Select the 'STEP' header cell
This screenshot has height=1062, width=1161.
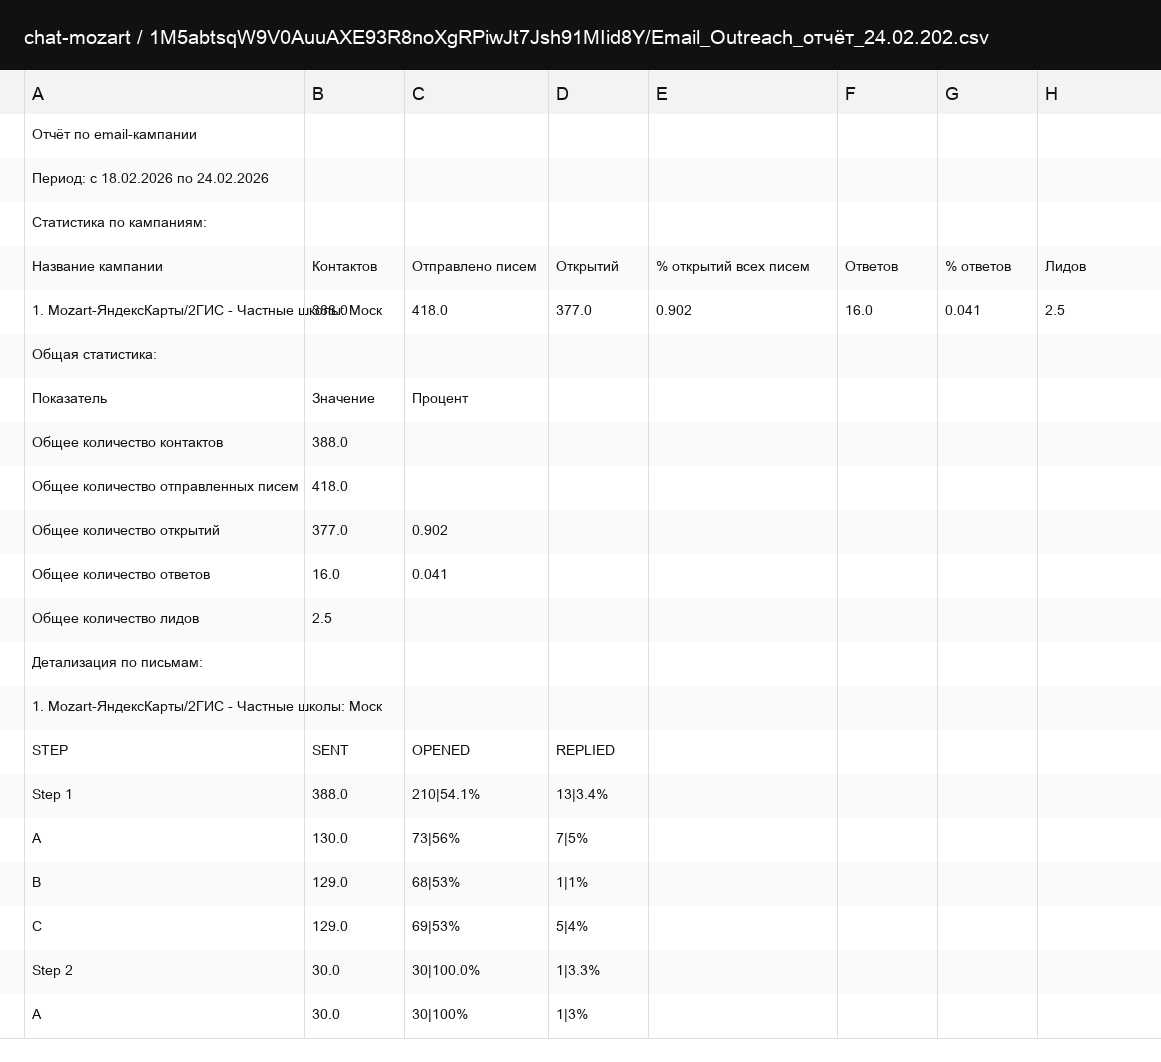164,751
